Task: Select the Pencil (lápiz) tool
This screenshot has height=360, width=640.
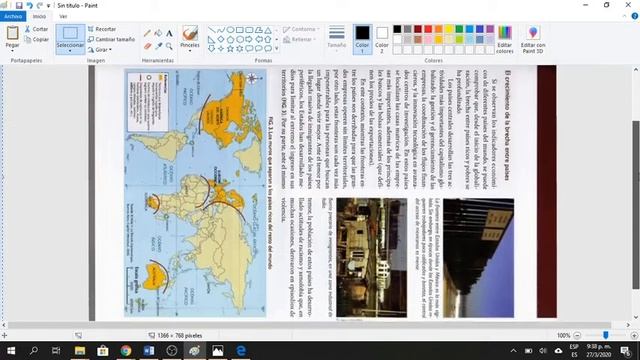Action: [147, 33]
